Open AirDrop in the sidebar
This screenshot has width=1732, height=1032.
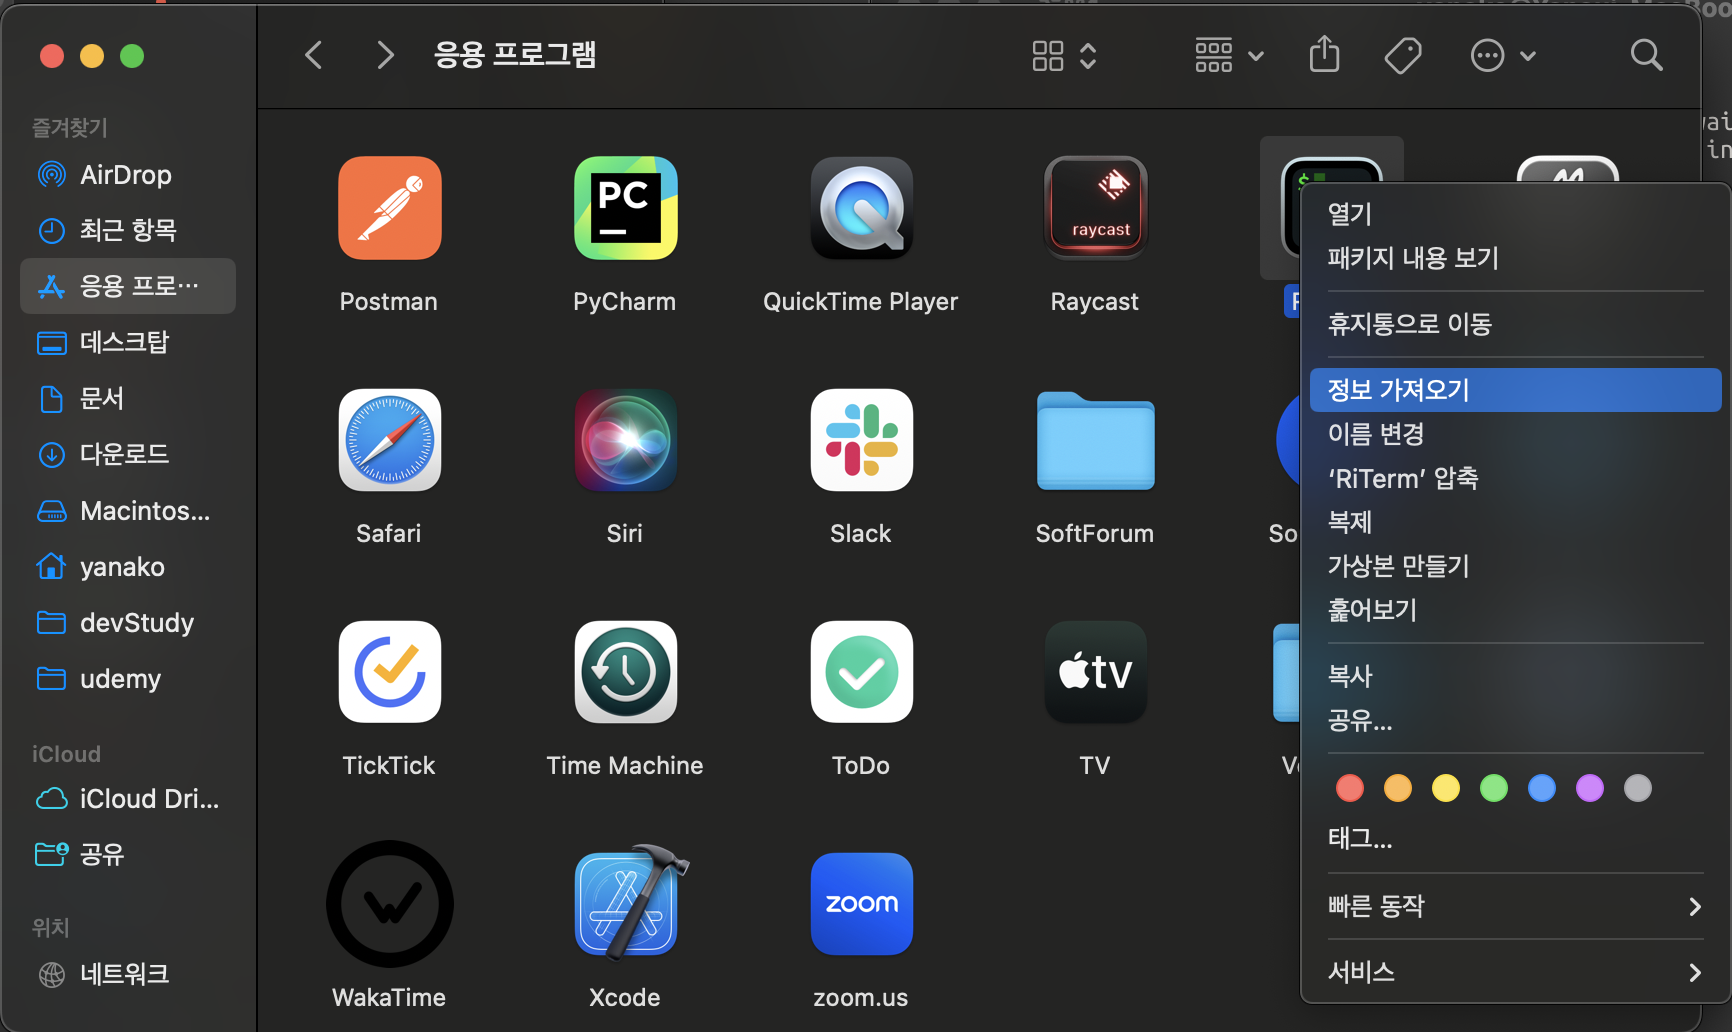click(x=128, y=175)
